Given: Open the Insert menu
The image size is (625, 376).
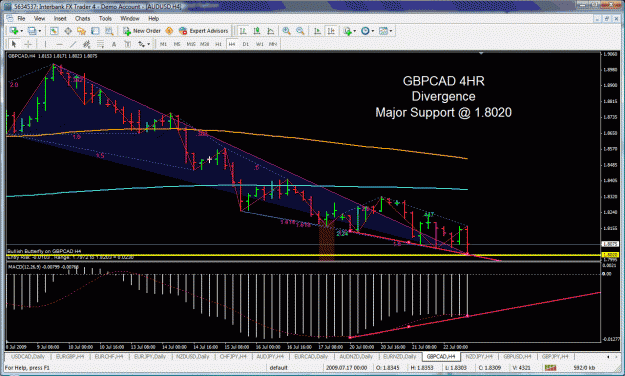Looking at the screenshot, I should [x=60, y=18].
